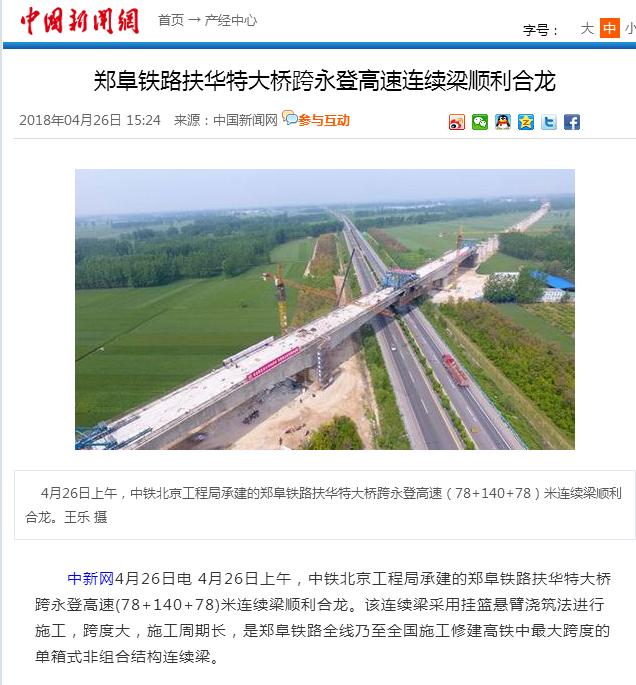This screenshot has height=685, width=636.
Task: Click the aerial bridge construction photo
Action: [x=325, y=309]
